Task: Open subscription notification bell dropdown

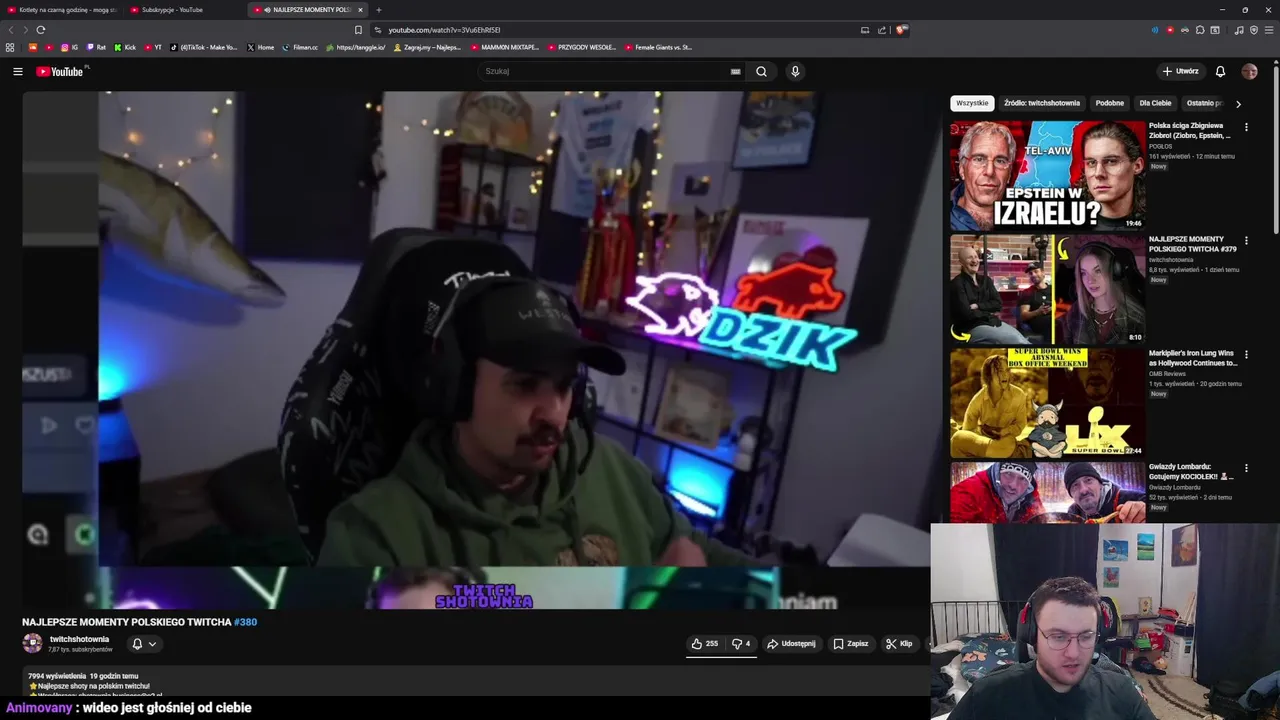Action: [144, 644]
